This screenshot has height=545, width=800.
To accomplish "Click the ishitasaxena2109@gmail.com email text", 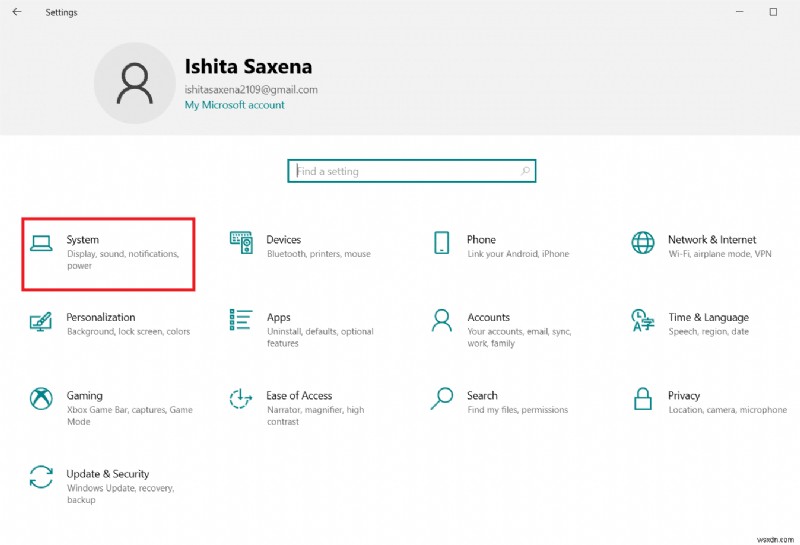I will click(x=251, y=89).
